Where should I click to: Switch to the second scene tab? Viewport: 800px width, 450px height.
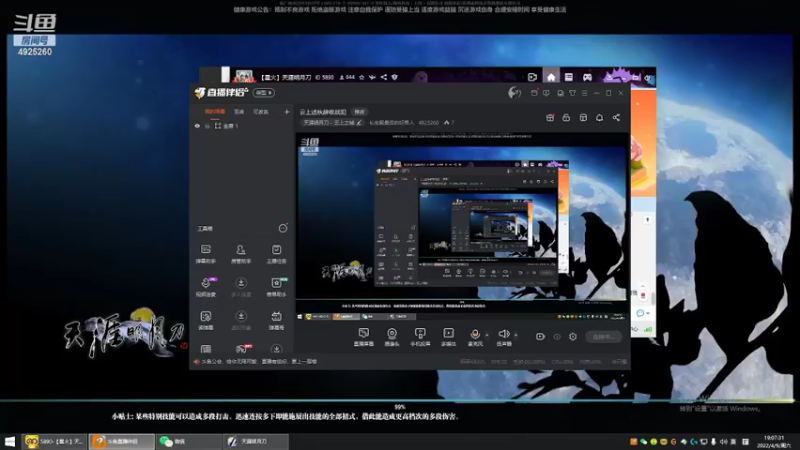(x=239, y=112)
